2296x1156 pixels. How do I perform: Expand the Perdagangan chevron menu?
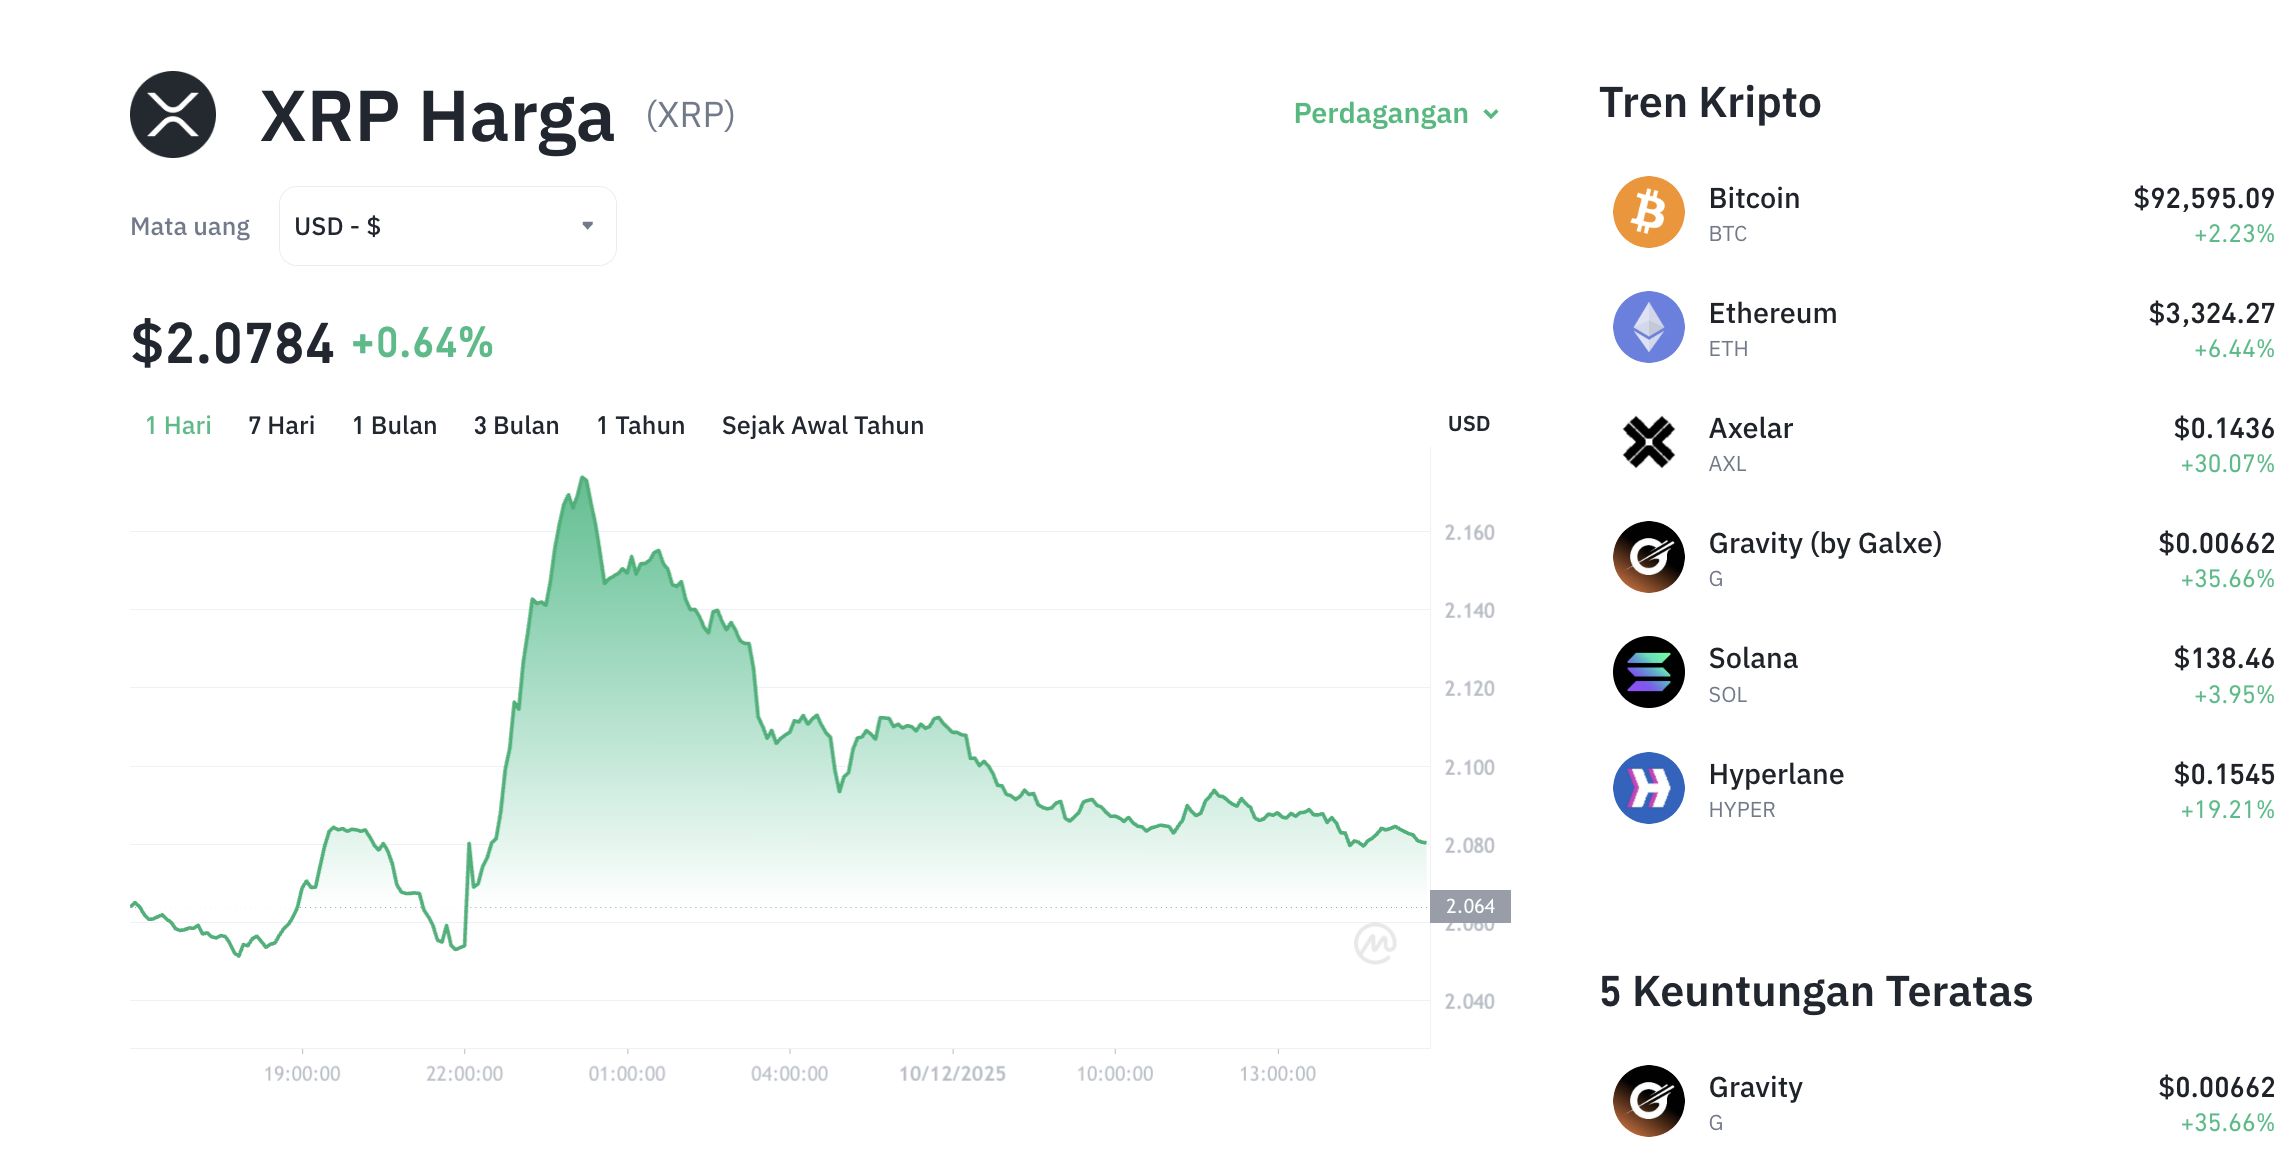pos(1490,113)
